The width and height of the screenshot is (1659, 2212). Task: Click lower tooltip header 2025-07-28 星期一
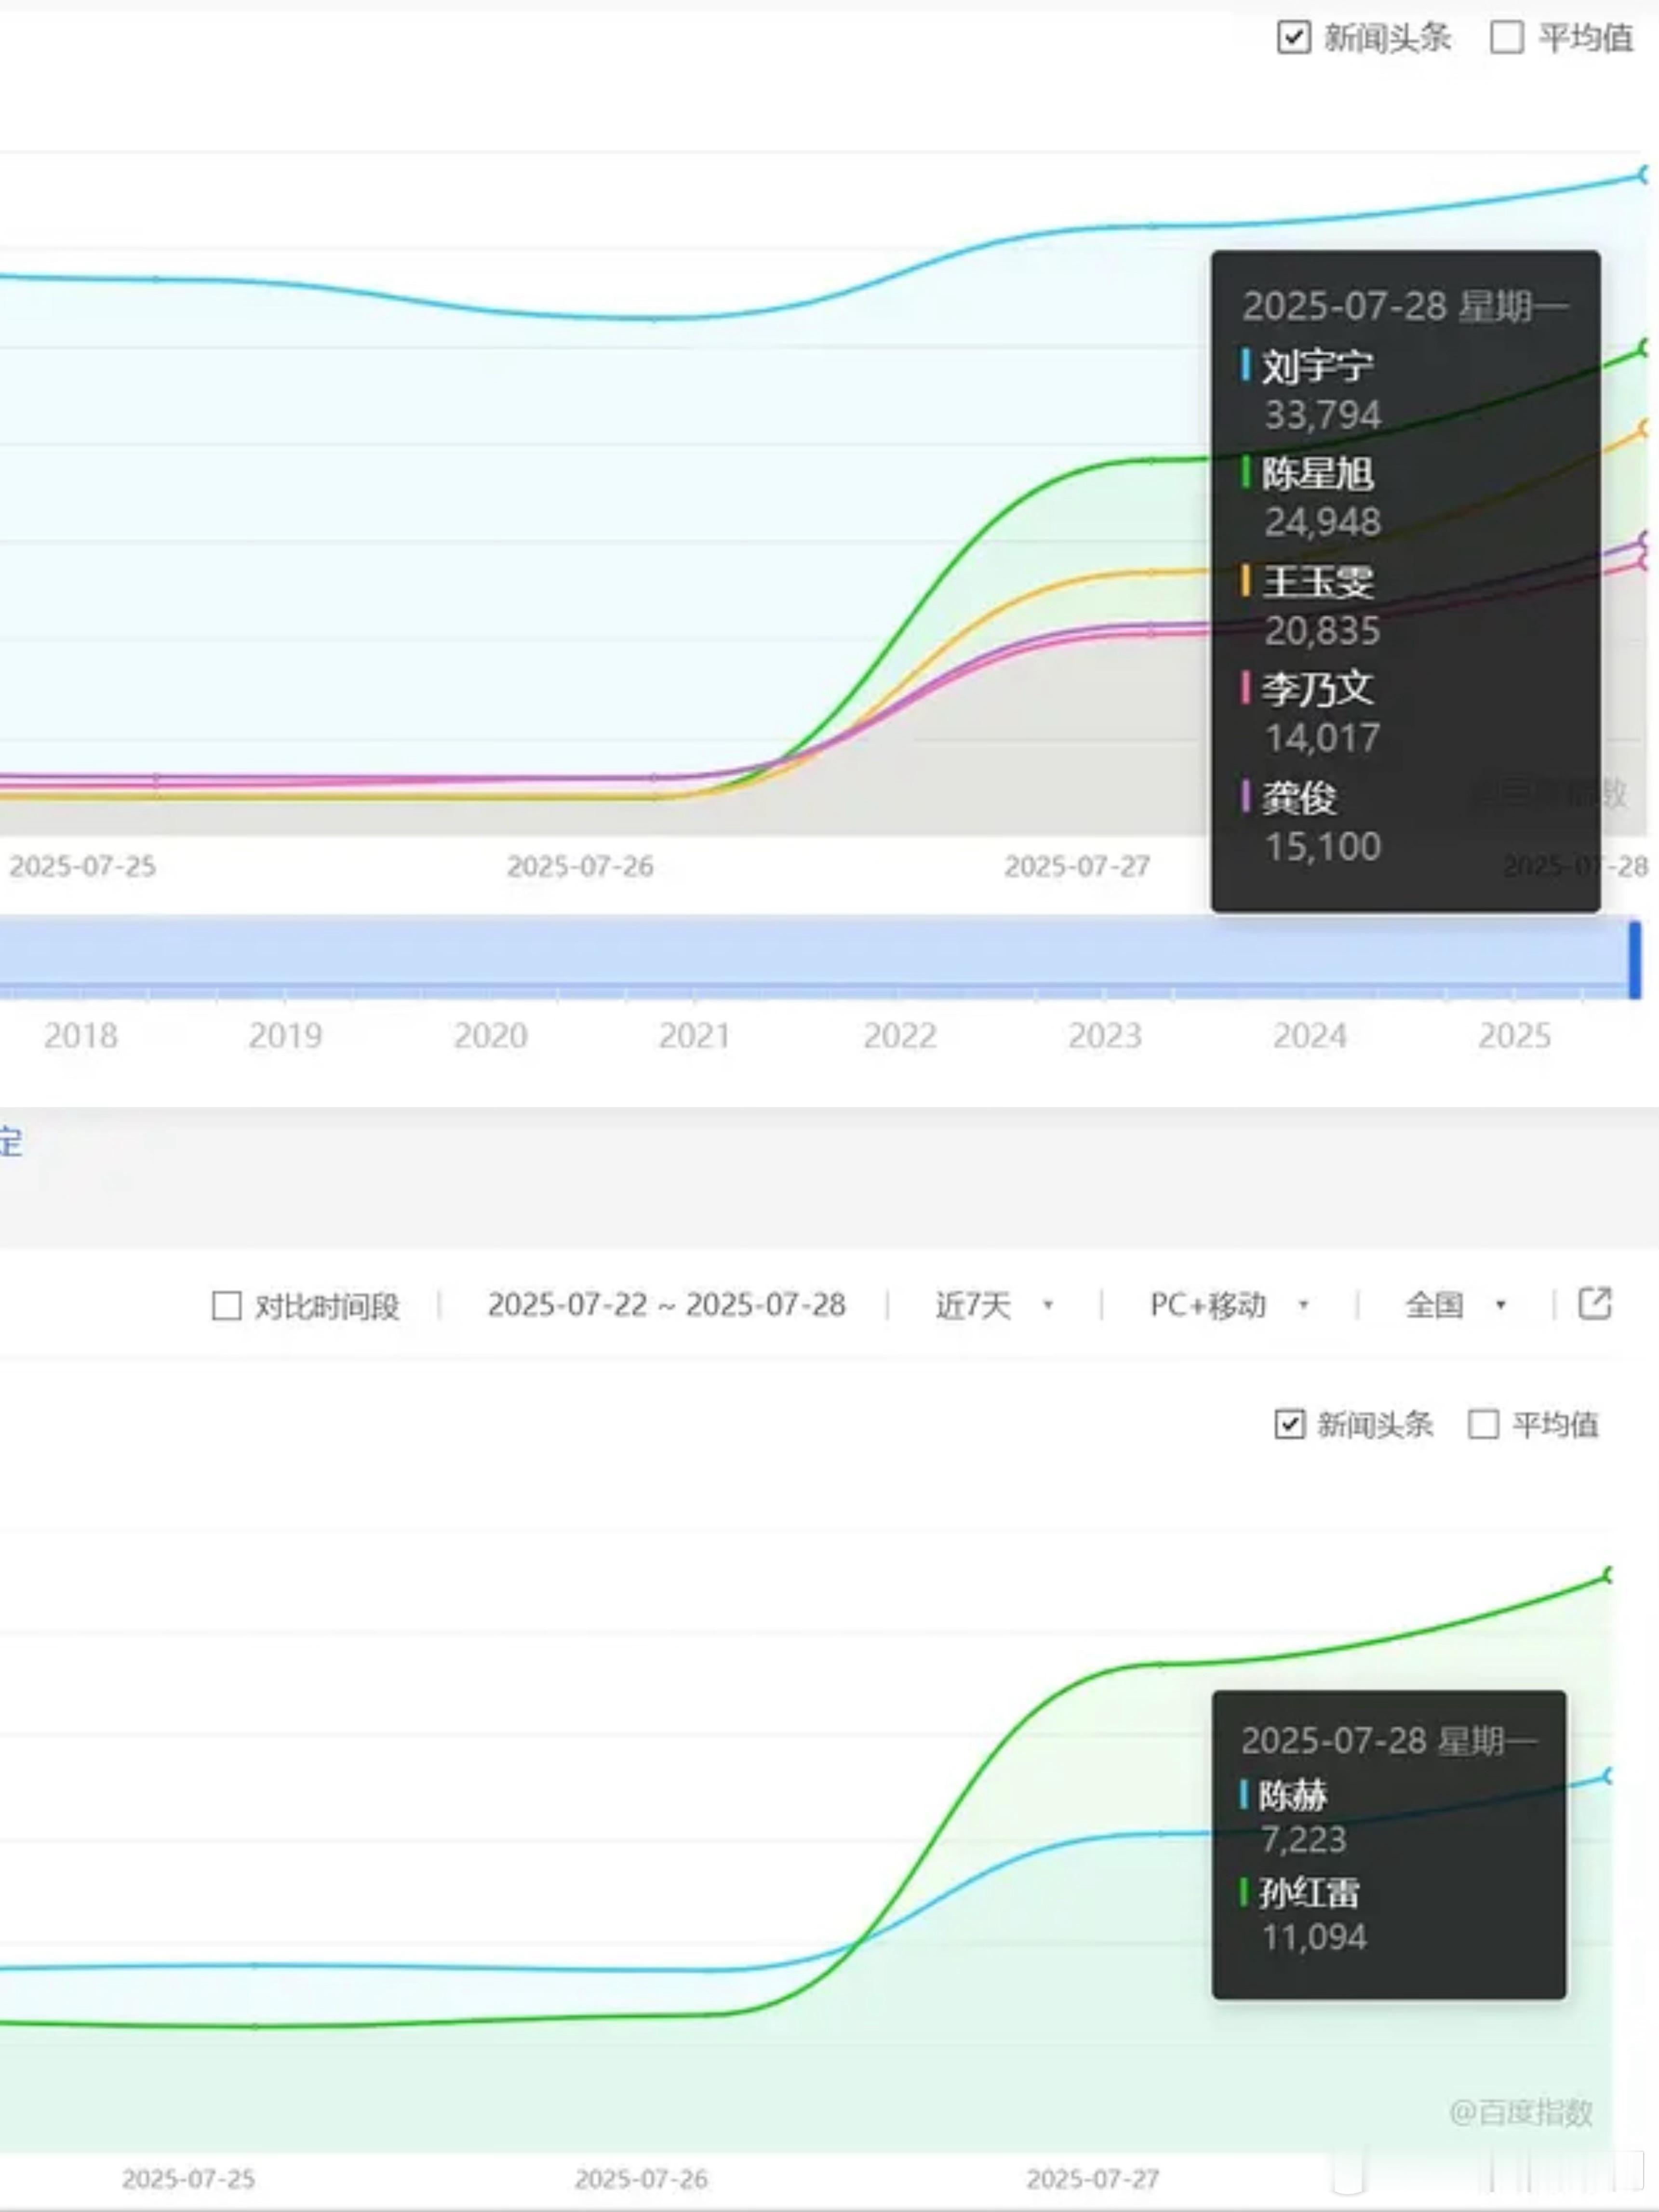[x=1389, y=1741]
